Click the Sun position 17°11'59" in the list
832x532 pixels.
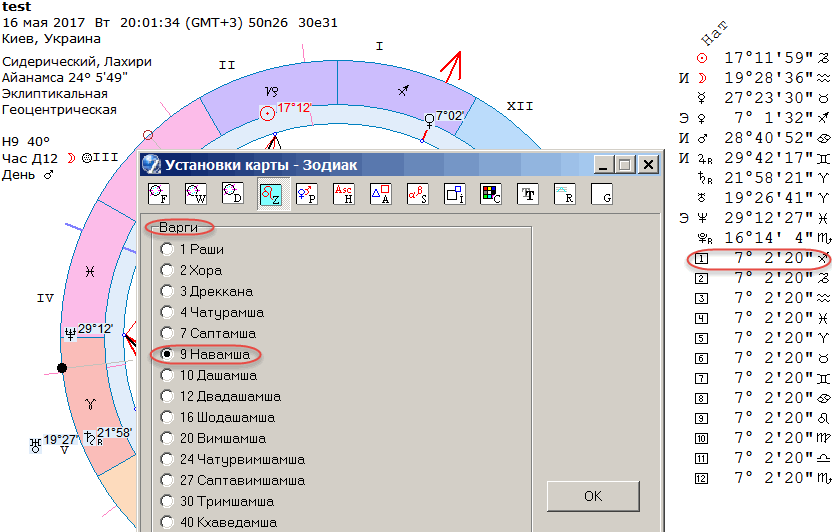768,58
